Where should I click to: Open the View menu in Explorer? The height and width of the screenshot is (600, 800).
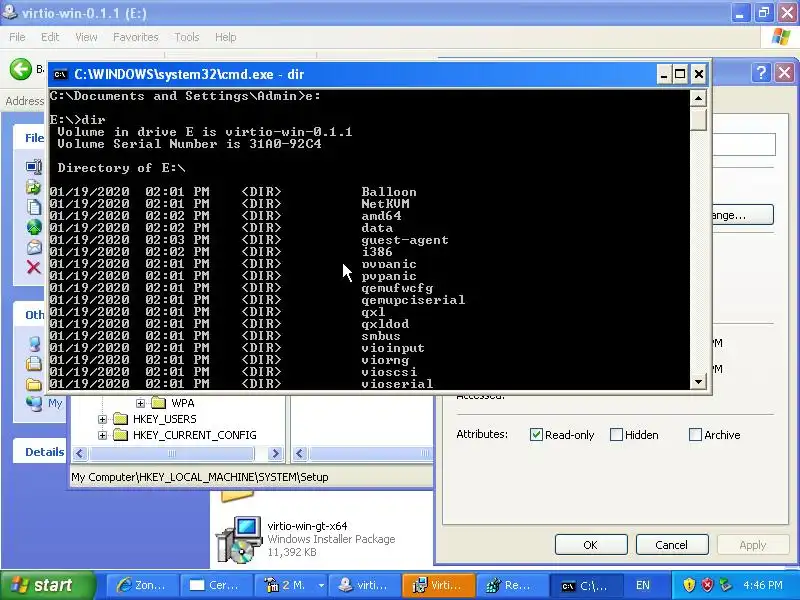click(86, 37)
